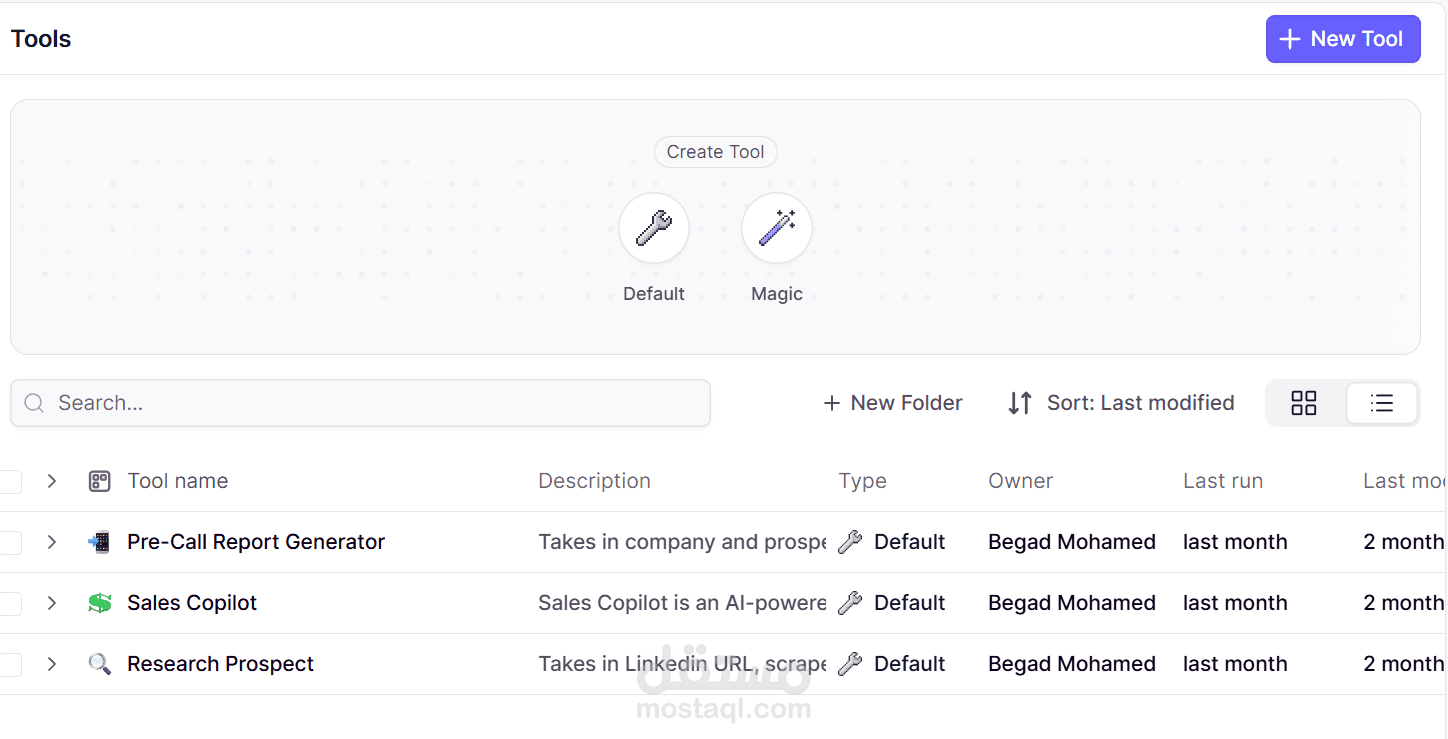Tick the select-all checkbox in header row
1448x739 pixels.
click(x=10, y=482)
